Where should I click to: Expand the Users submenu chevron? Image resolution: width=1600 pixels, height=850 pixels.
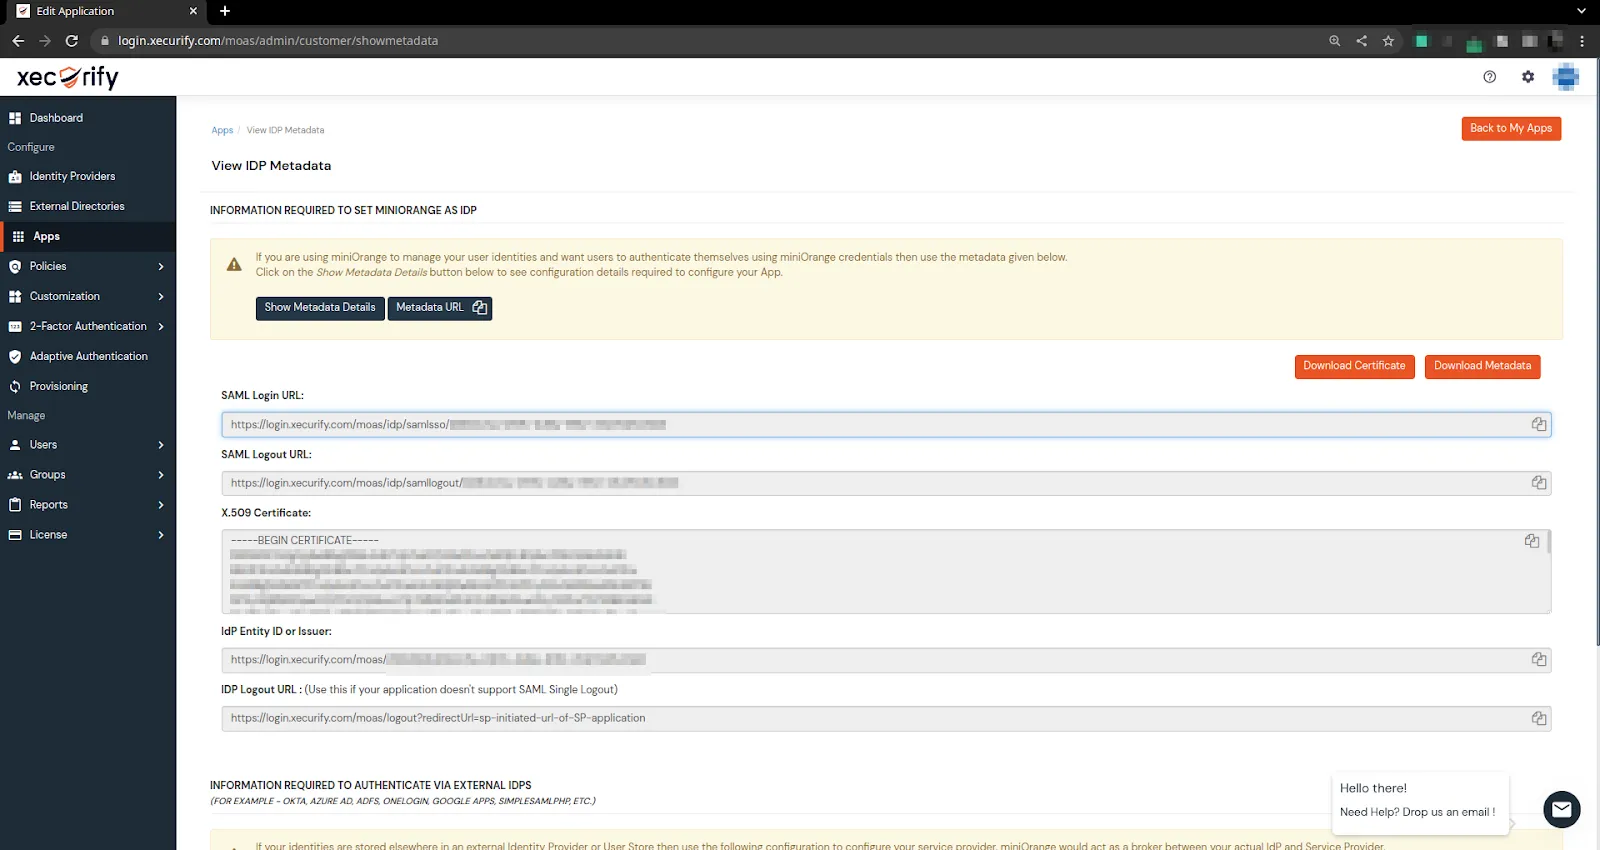tap(161, 445)
